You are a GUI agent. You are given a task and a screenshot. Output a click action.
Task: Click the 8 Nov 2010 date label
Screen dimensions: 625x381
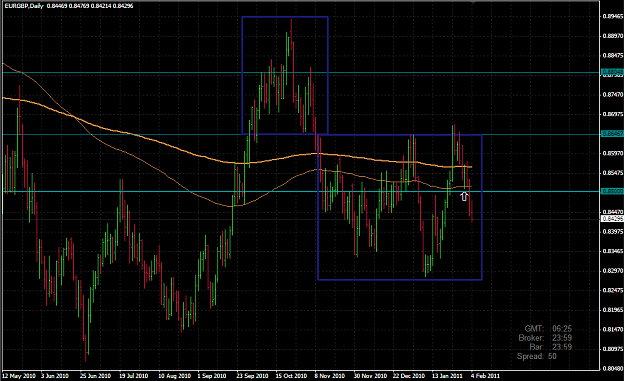[x=330, y=376]
